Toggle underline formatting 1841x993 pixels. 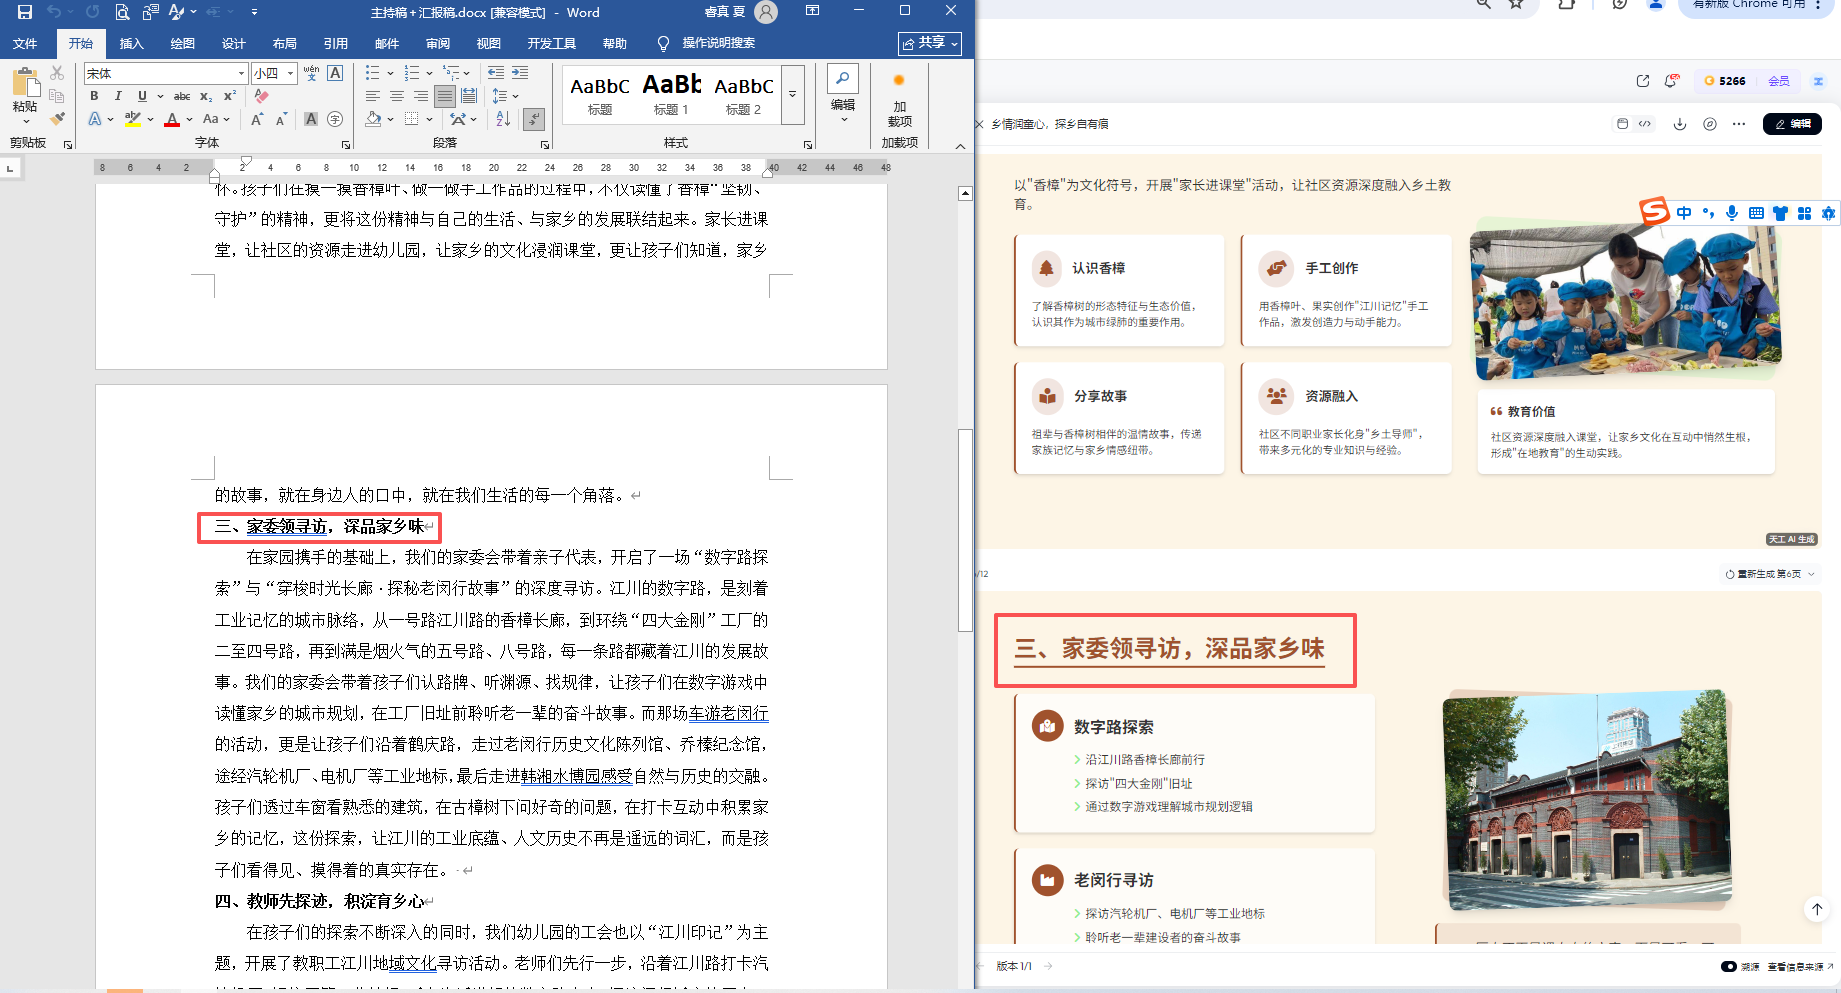[x=142, y=96]
